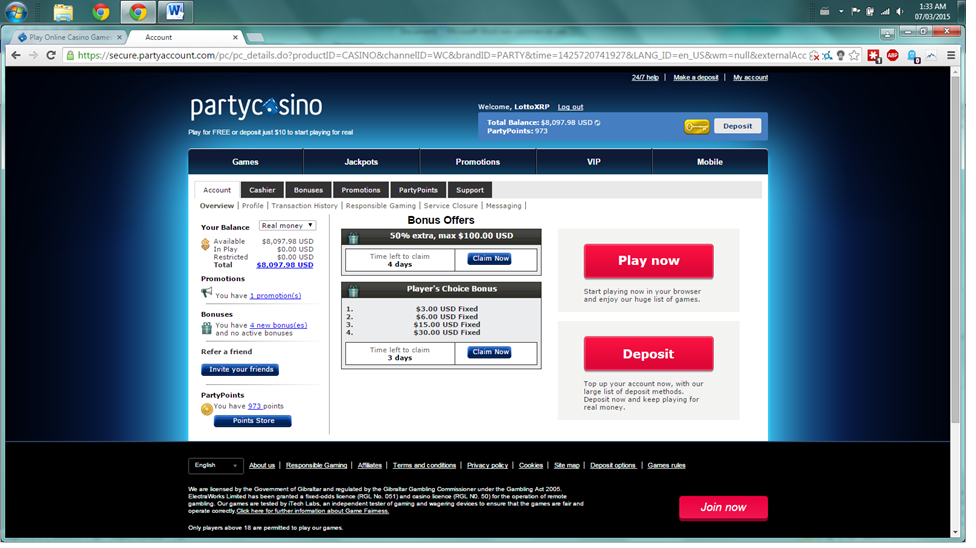Click the volume speaker tray icon

899,11
